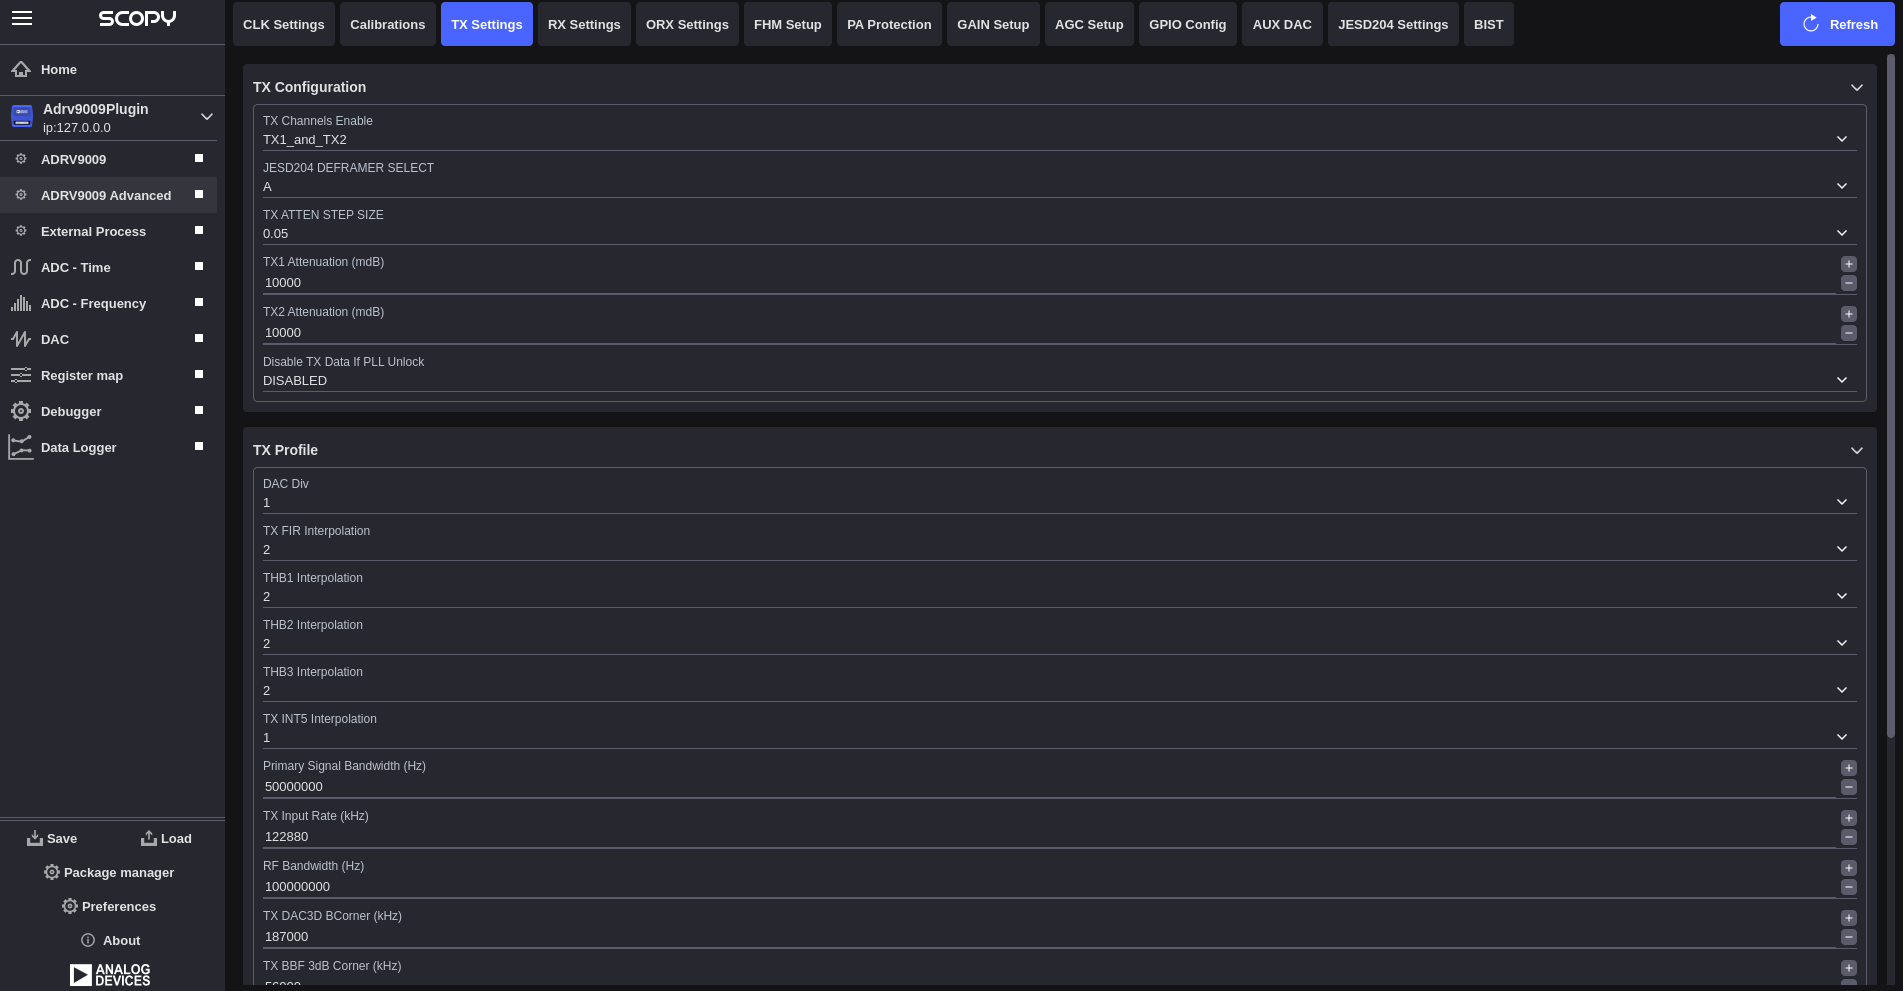The height and width of the screenshot is (991, 1903).
Task: Collapse the TX Configuration section
Action: (x=1856, y=87)
